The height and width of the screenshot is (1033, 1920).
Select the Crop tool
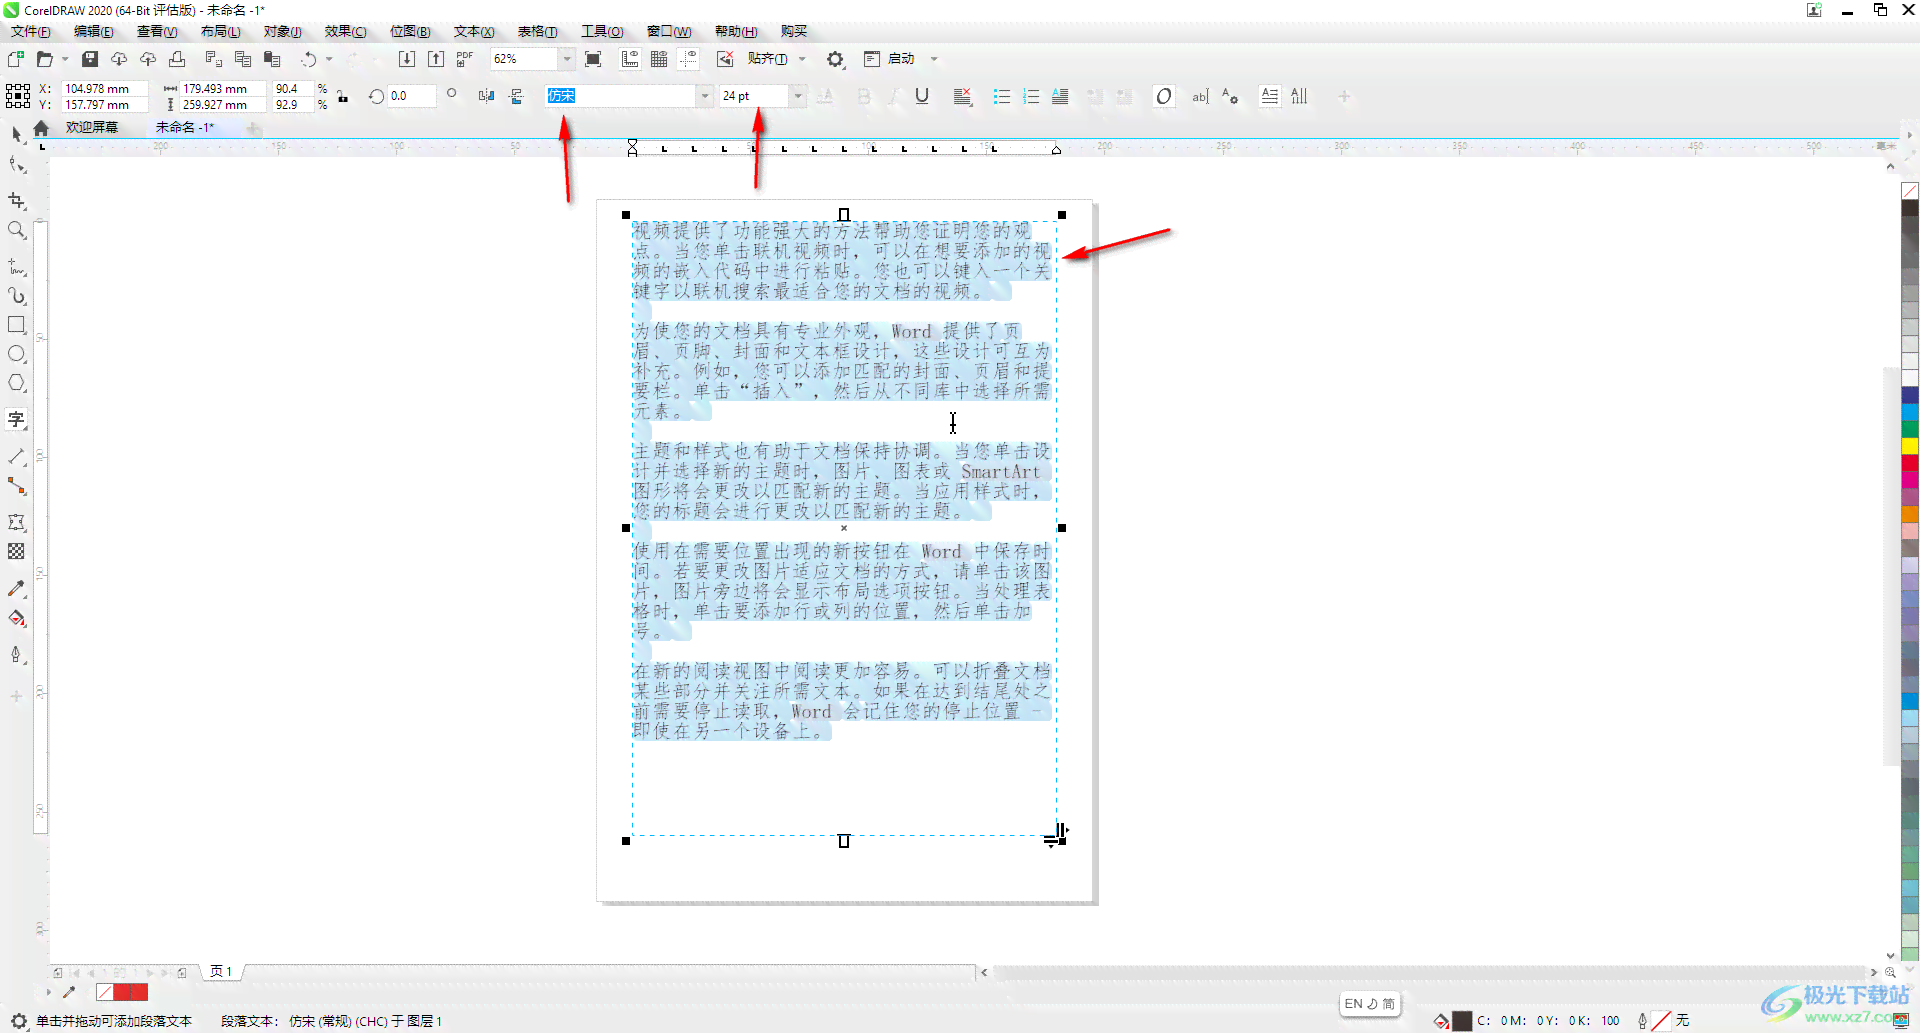pyautogui.click(x=16, y=200)
